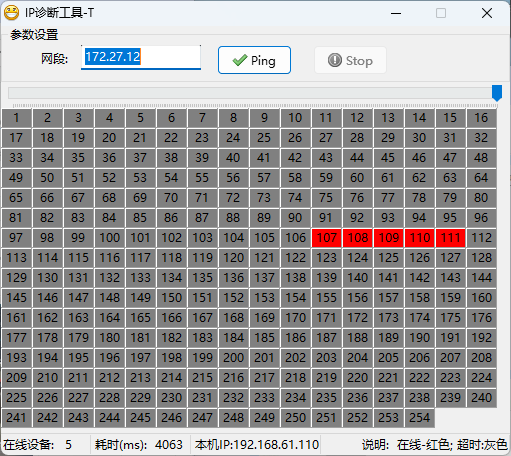The height and width of the screenshot is (456, 511).
Task: Minimize the IP diagnostic tool window
Action: pos(396,13)
